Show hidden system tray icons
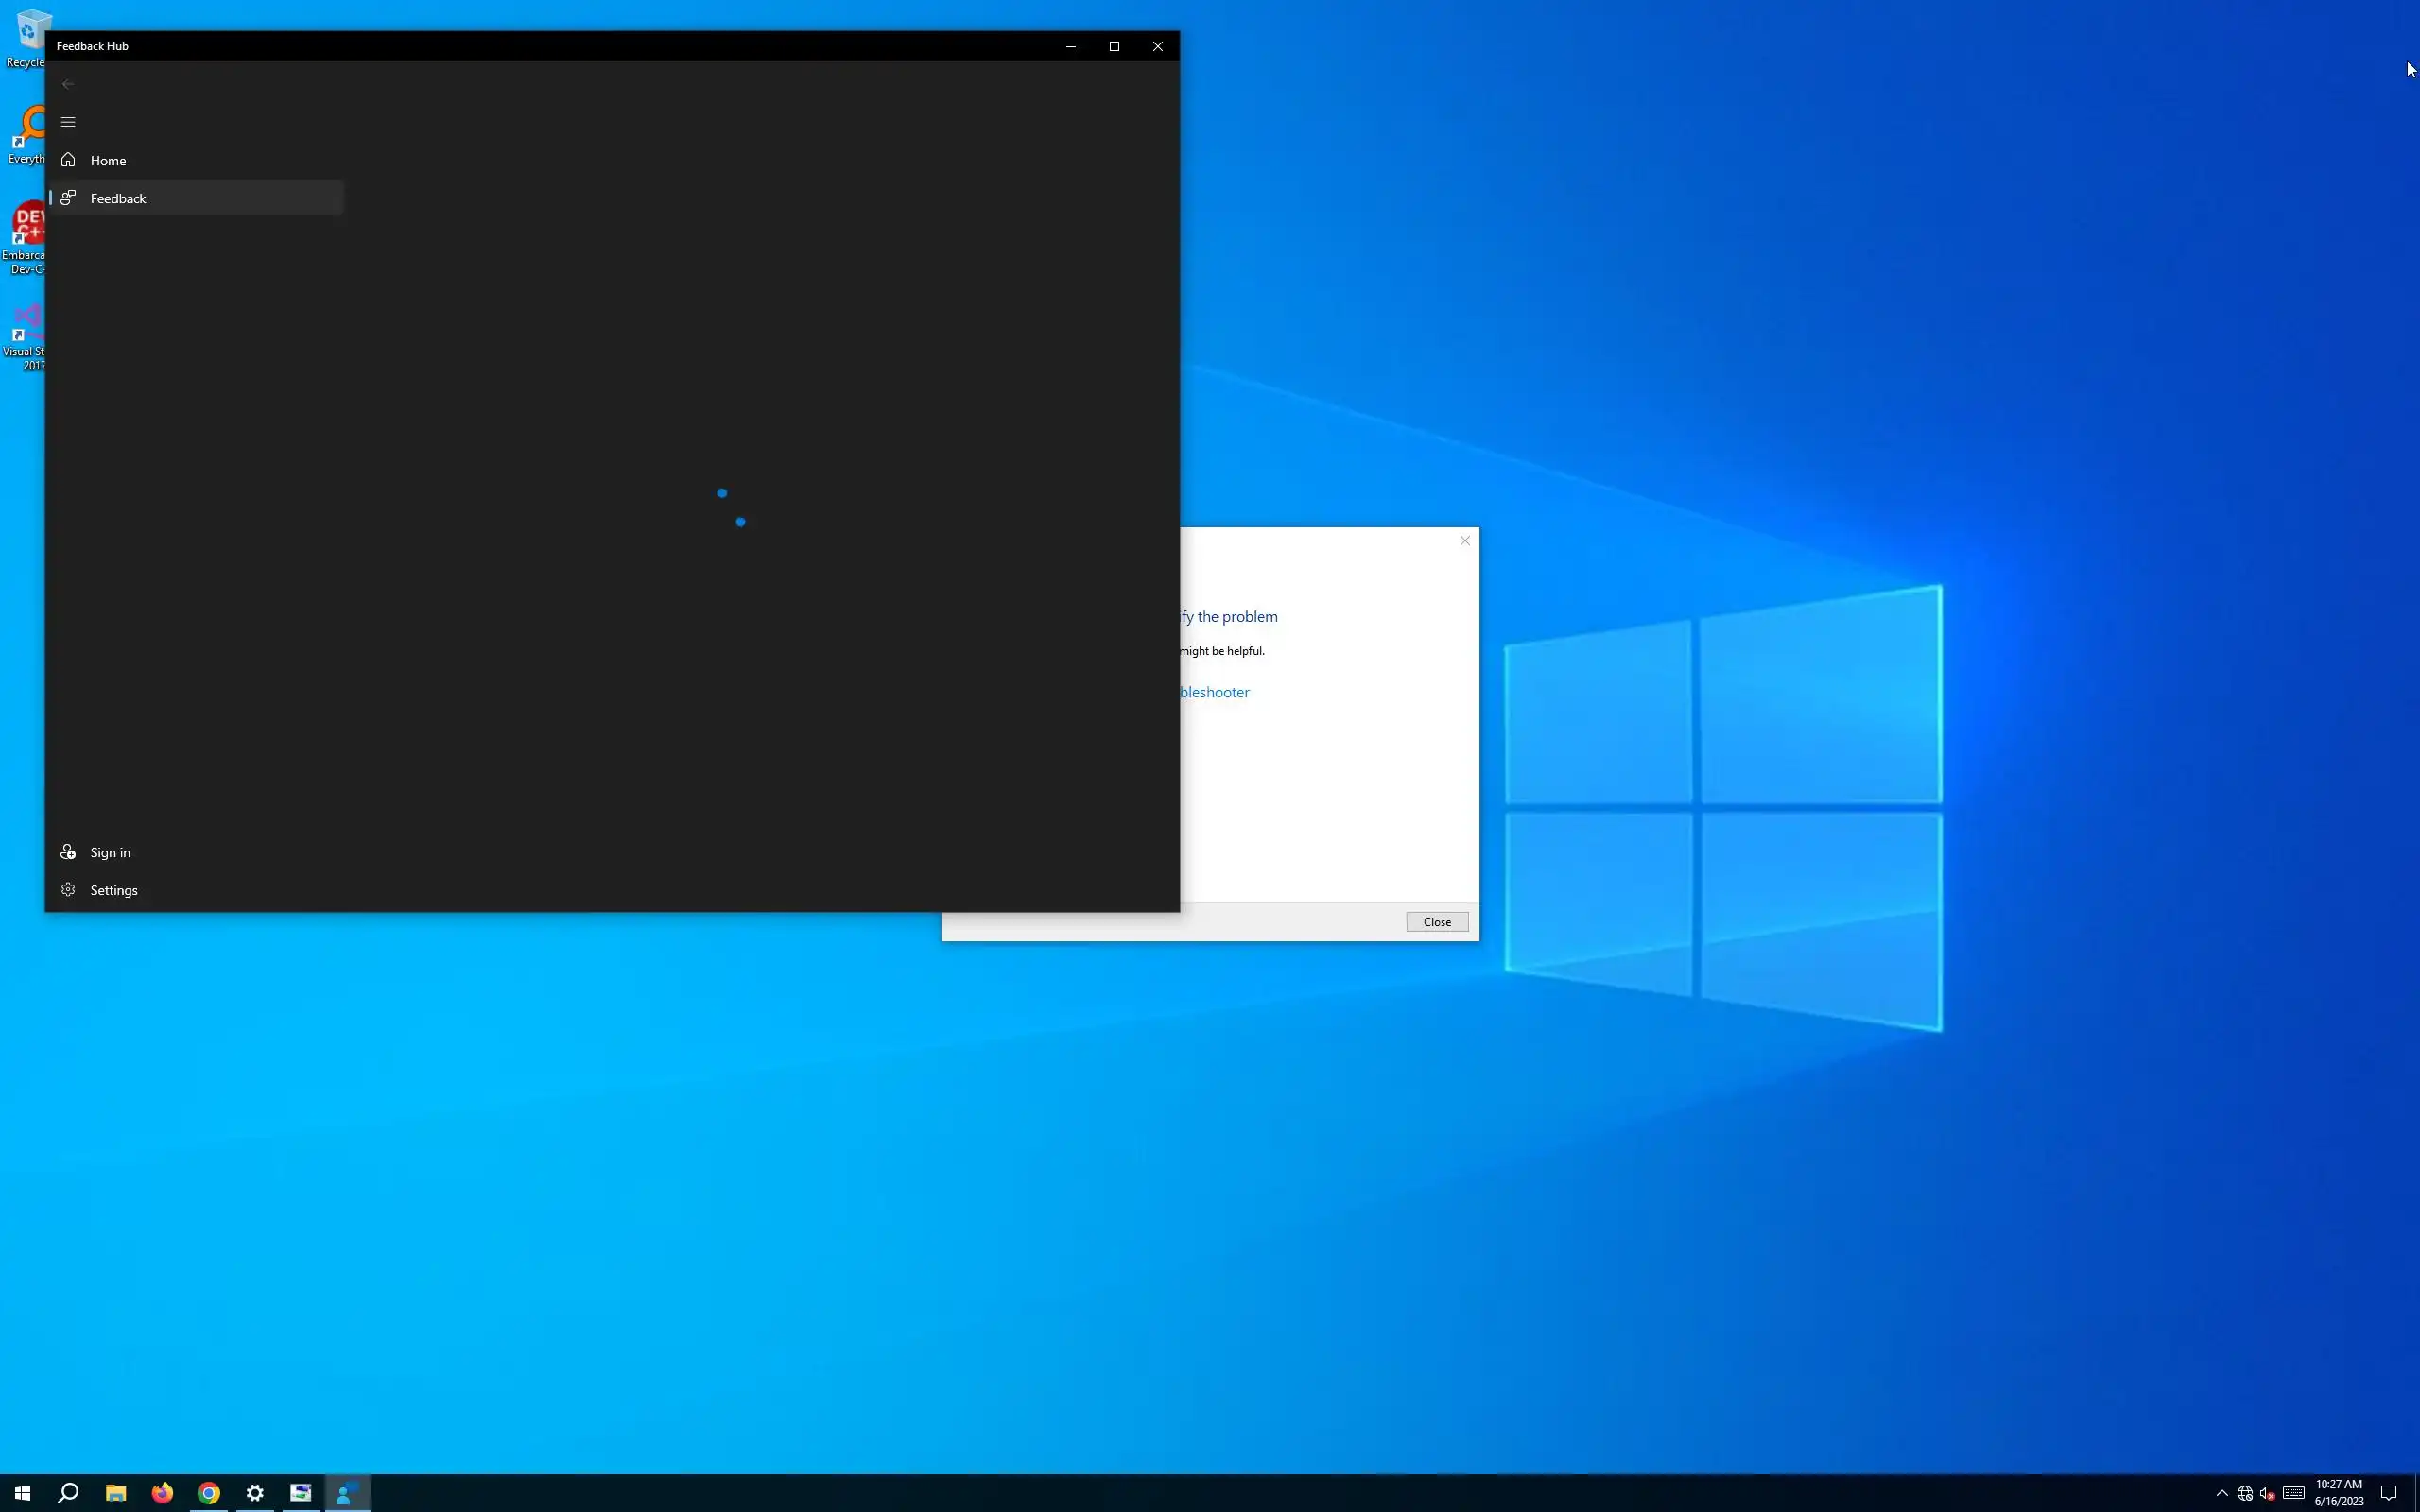The width and height of the screenshot is (2420, 1512). [2221, 1493]
